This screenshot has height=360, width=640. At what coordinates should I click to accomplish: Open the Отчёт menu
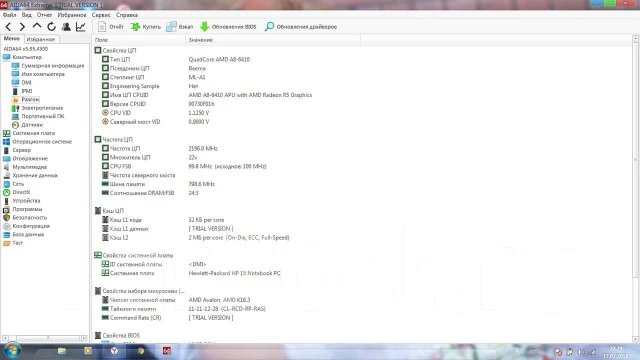pos(44,15)
